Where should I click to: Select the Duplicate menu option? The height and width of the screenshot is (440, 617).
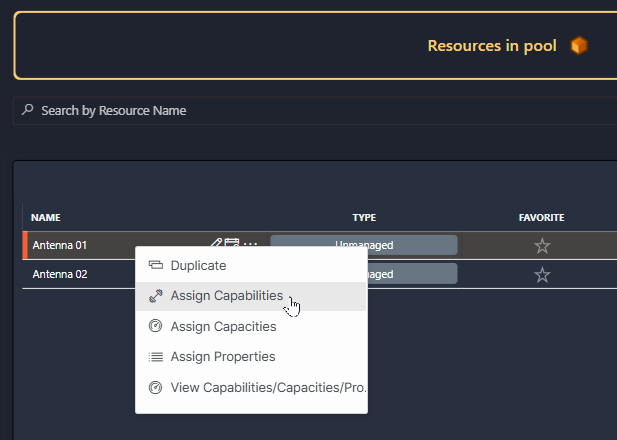pyautogui.click(x=198, y=266)
